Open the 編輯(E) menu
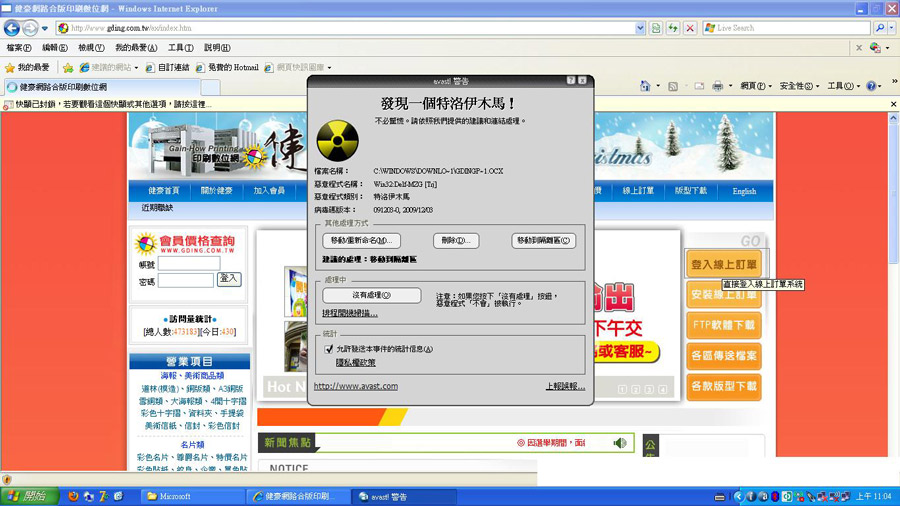Screen dimensions: 900x506 point(55,48)
